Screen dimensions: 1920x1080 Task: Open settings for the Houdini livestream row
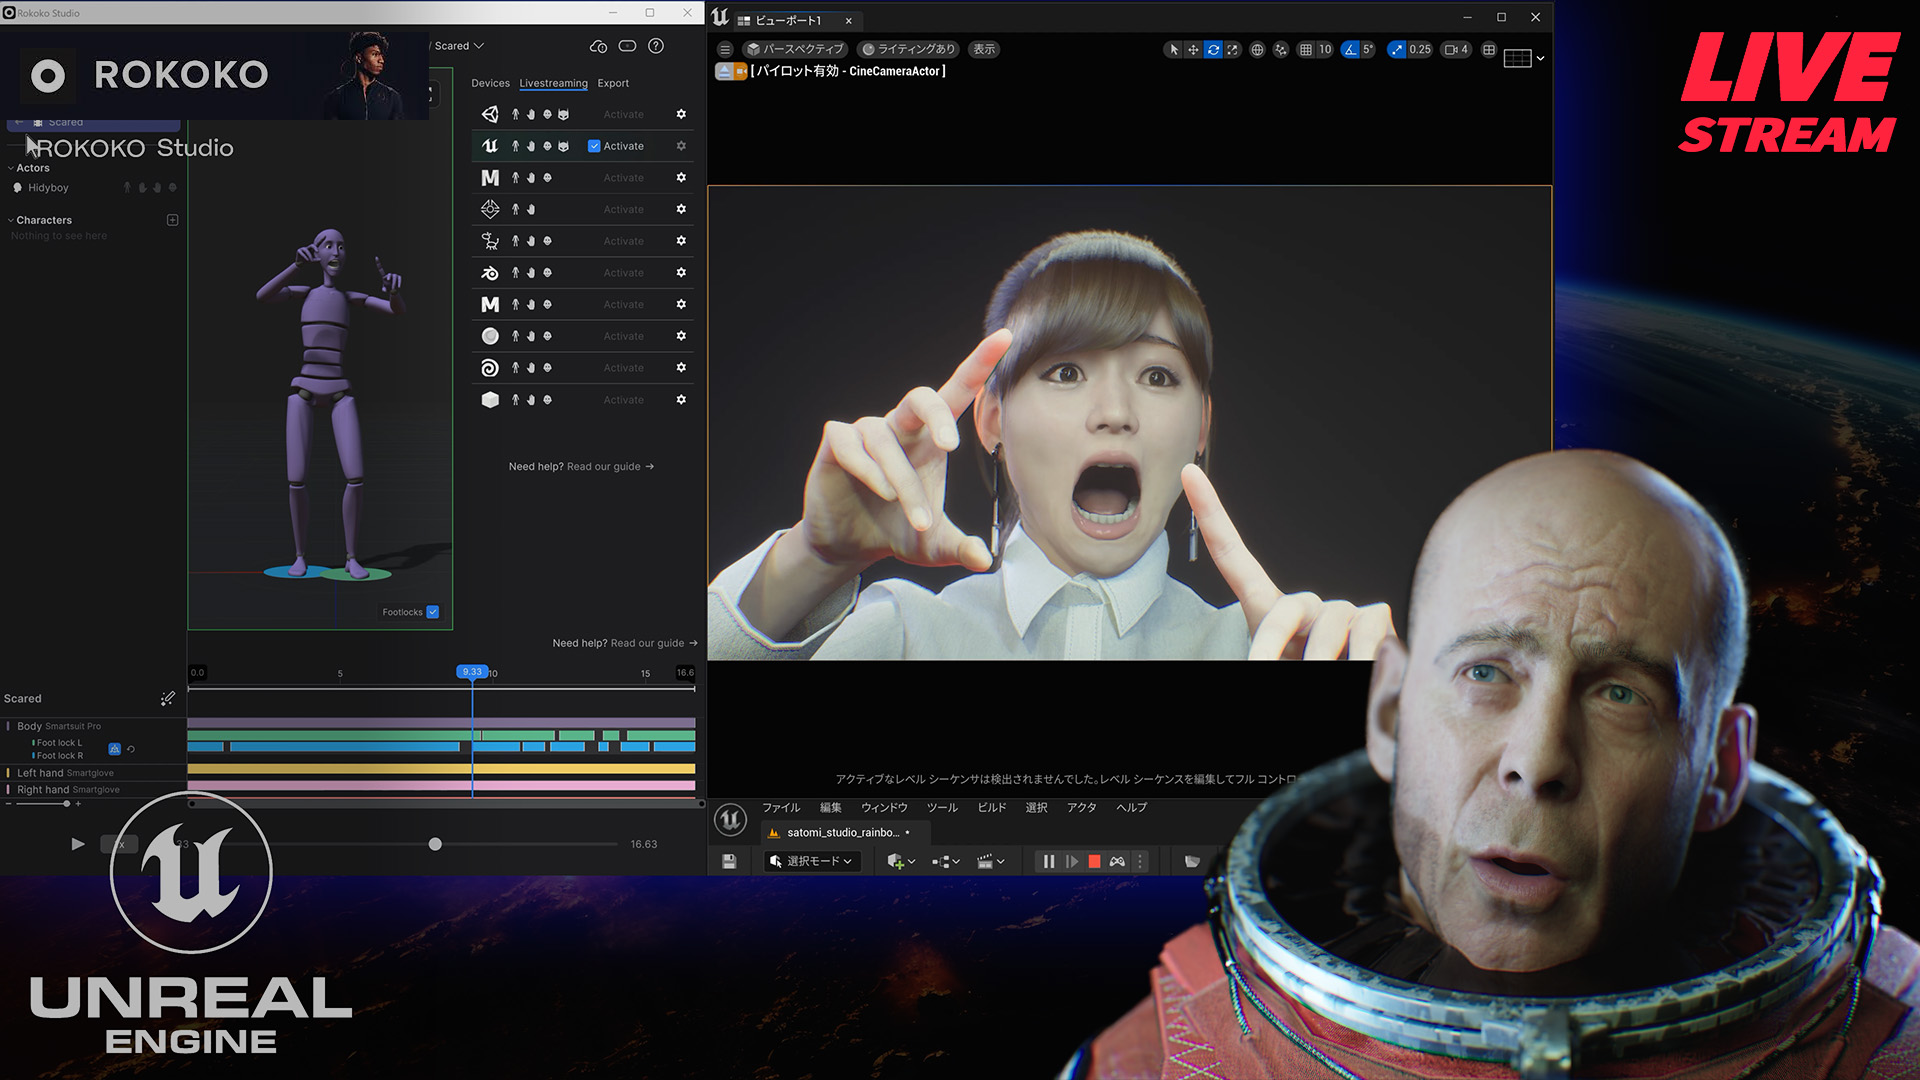click(x=681, y=368)
